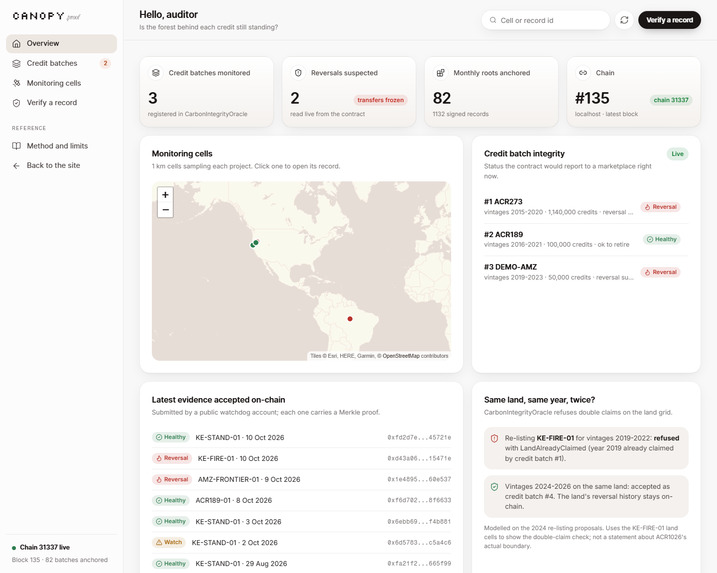Viewport: 717px width, 573px height.
Task: Click hash 0xfd2d7e...45721e
Action: tap(419, 438)
